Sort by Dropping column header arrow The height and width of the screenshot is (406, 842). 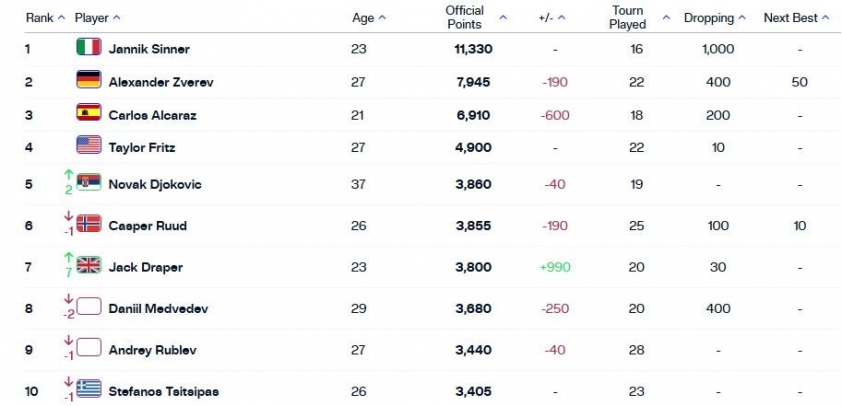pos(742,18)
